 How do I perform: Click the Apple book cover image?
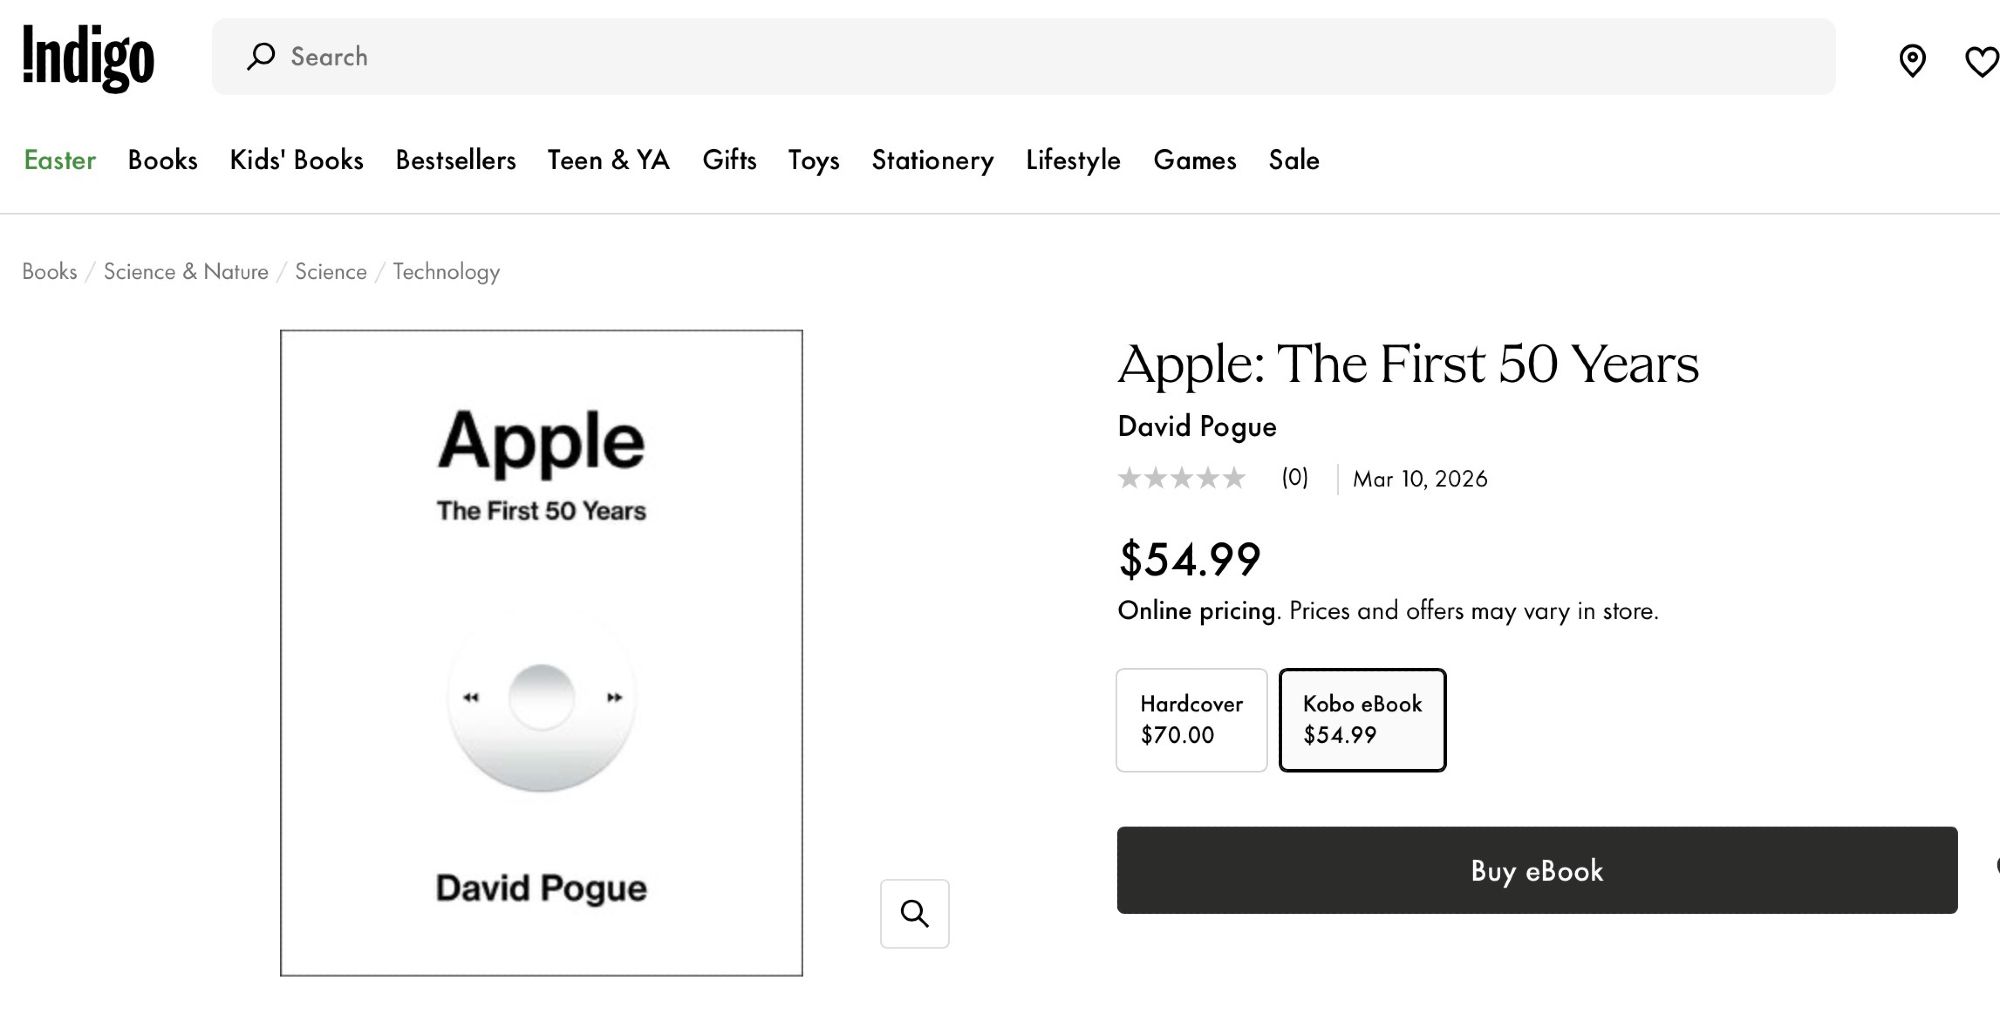(x=541, y=652)
